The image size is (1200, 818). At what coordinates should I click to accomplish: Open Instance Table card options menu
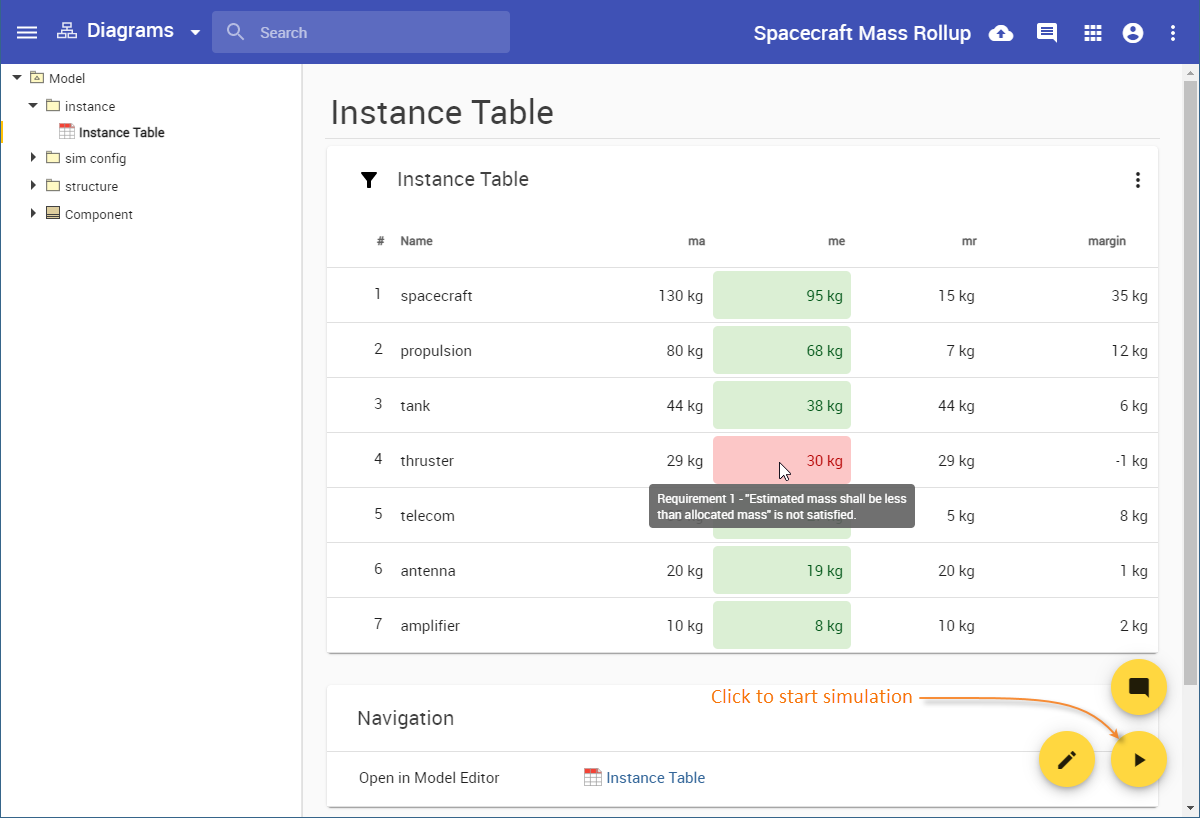pos(1137,180)
